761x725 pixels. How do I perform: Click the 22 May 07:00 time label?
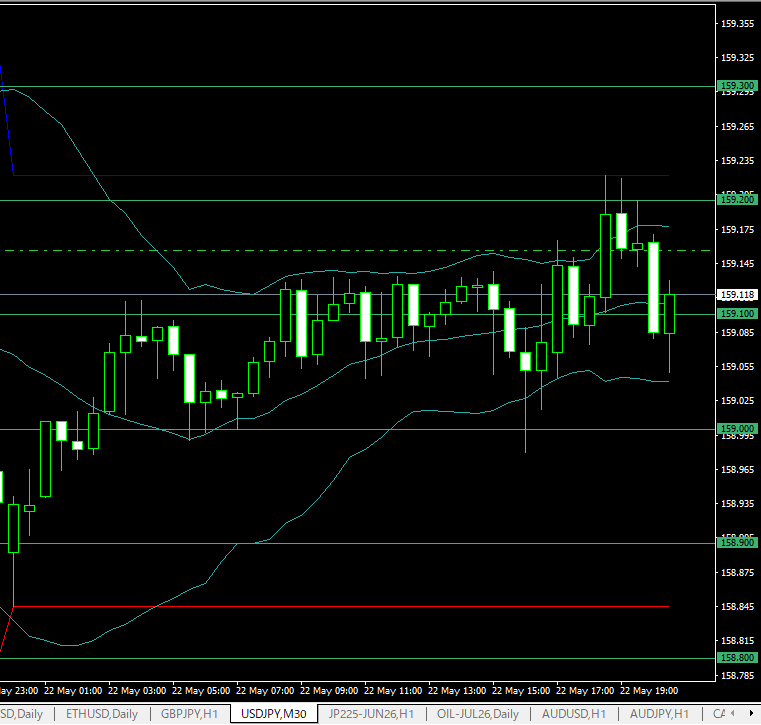(265, 691)
